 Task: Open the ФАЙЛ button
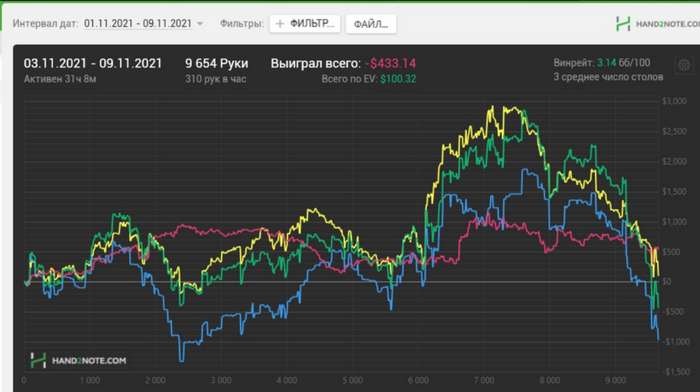click(371, 24)
